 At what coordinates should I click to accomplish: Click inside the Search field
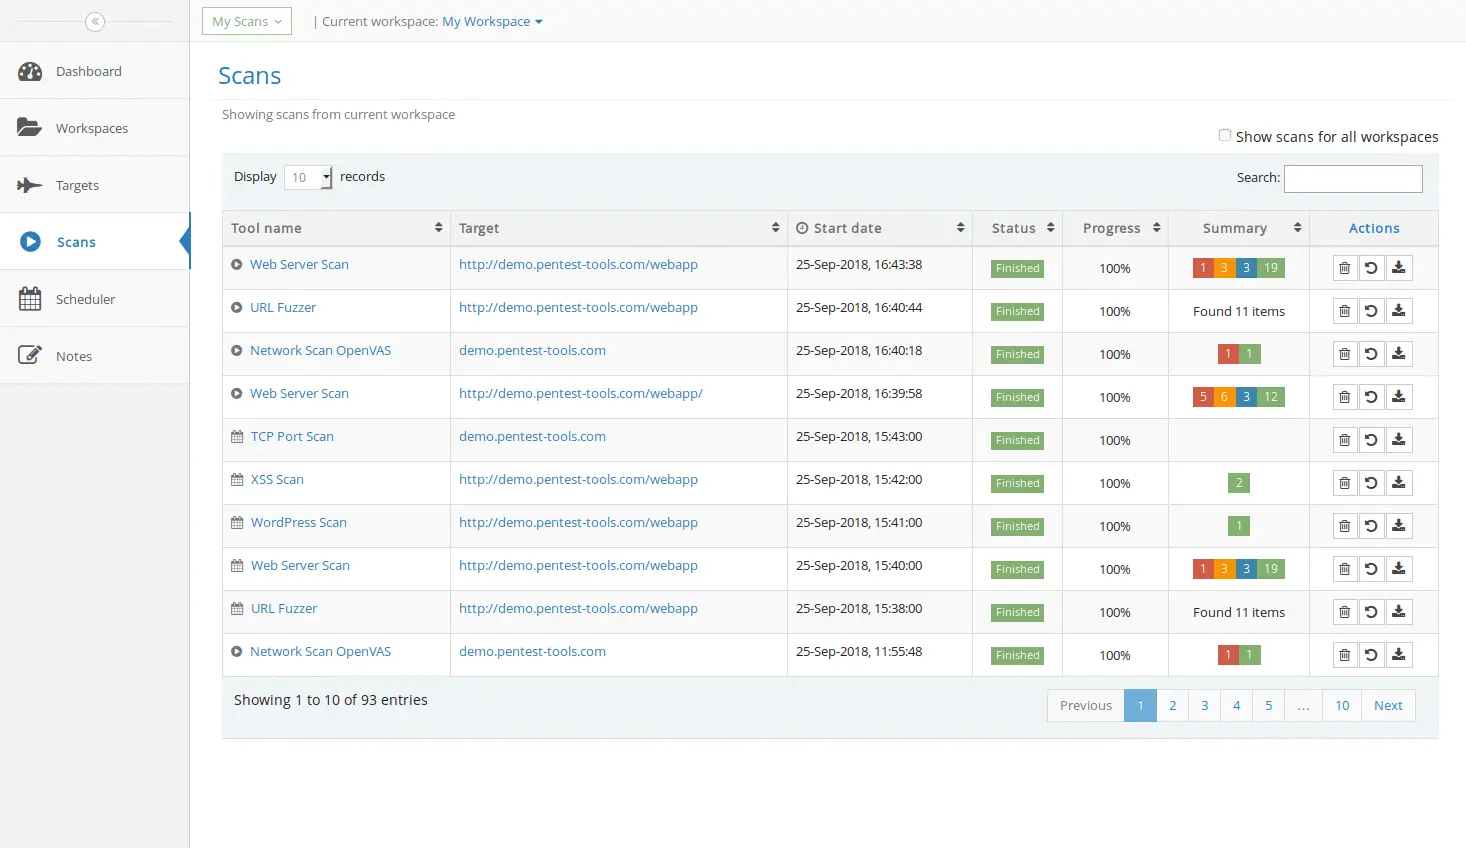click(x=1352, y=178)
